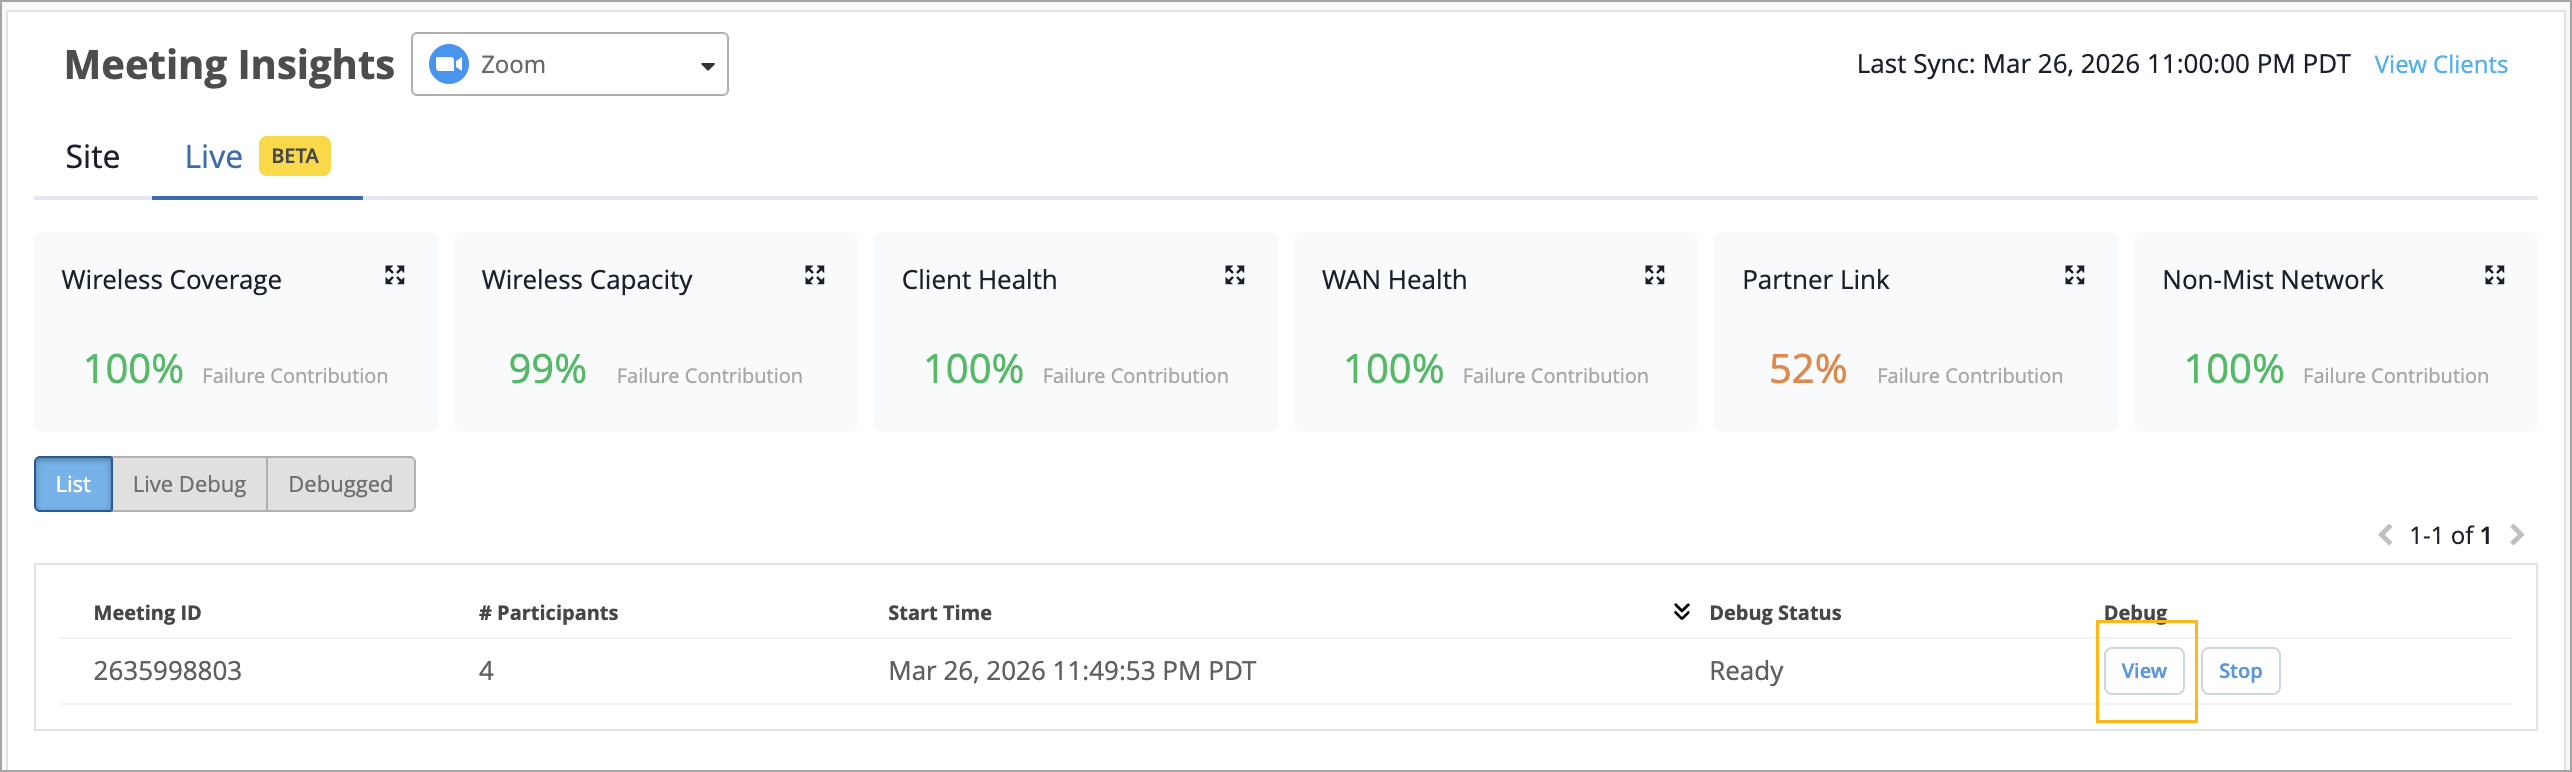
Task: Expand the WAN Health card
Action: coord(1655,275)
